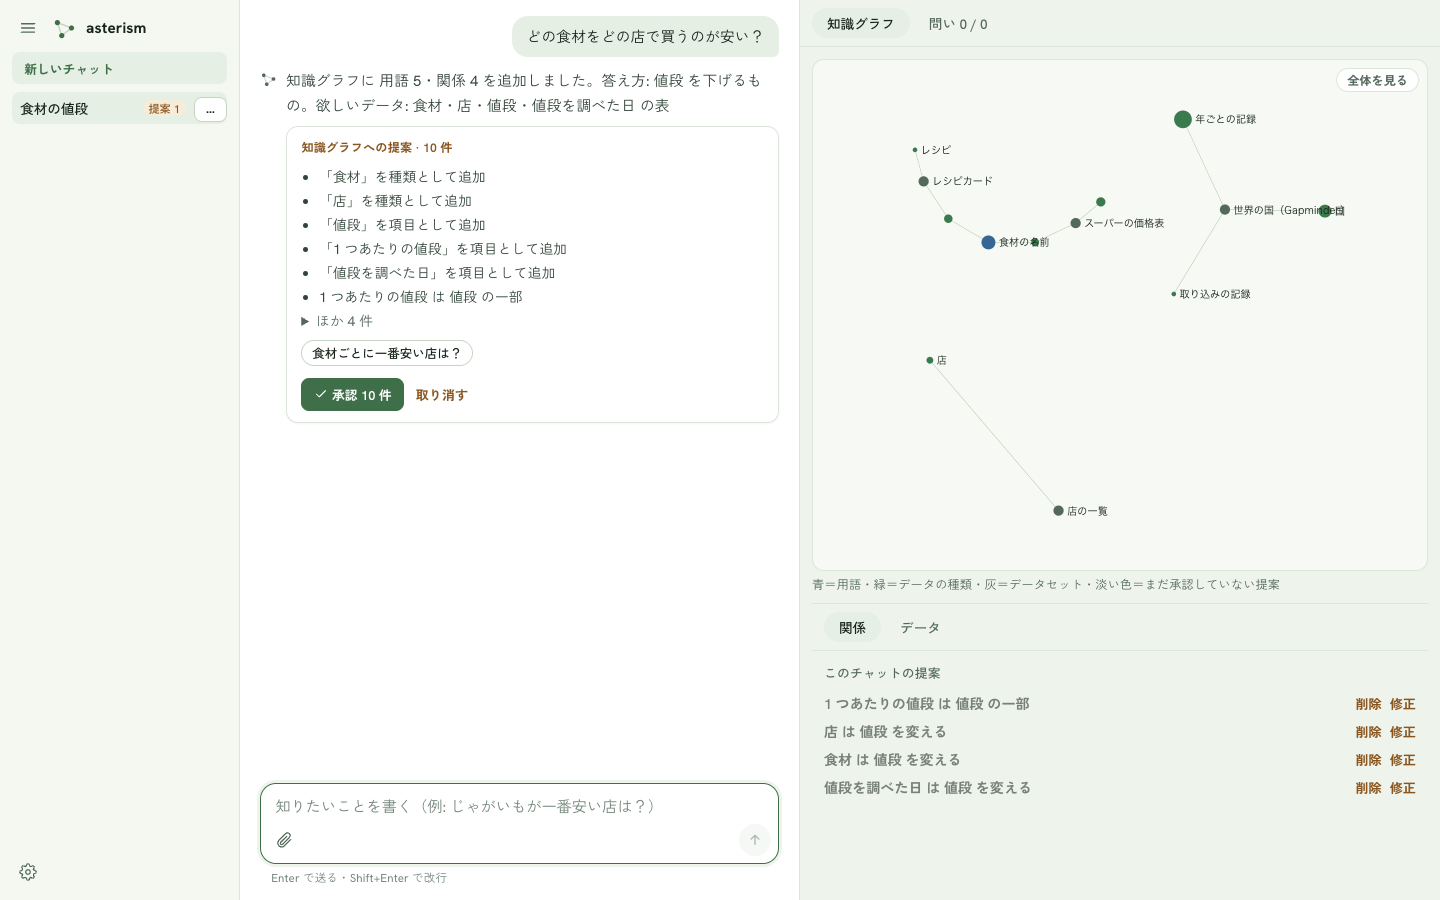The image size is (1440, 900).
Task: Click the proposal 「食材」を種類として追加
Action: (x=402, y=177)
